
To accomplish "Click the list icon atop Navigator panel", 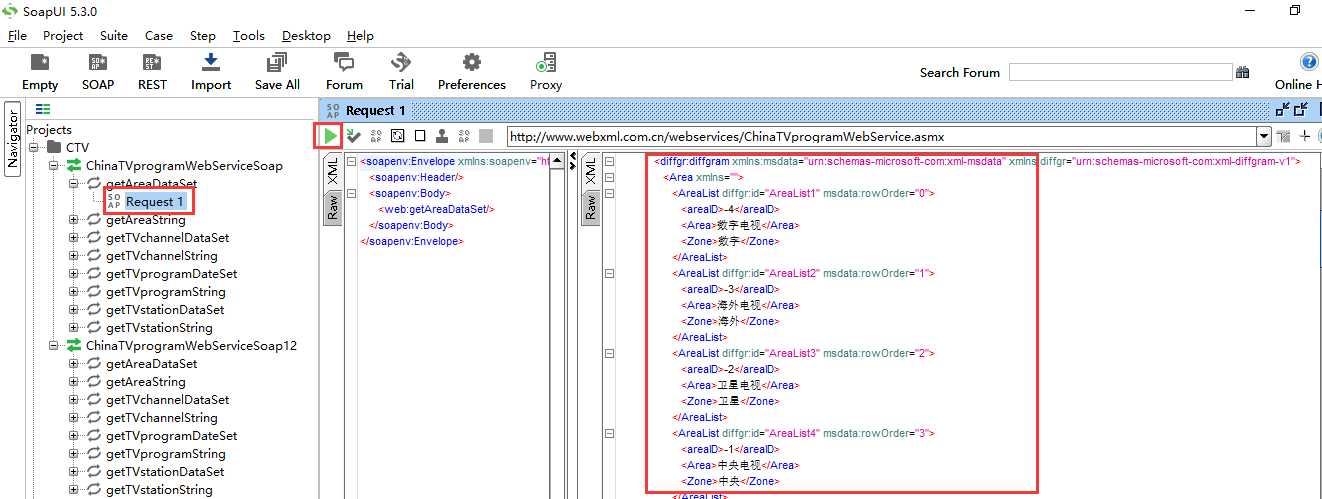I will (x=43, y=110).
